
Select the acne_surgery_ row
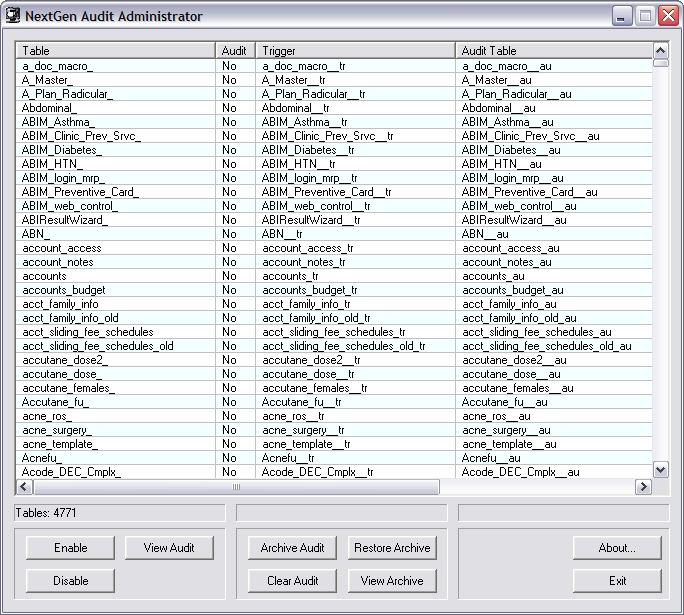(334, 430)
